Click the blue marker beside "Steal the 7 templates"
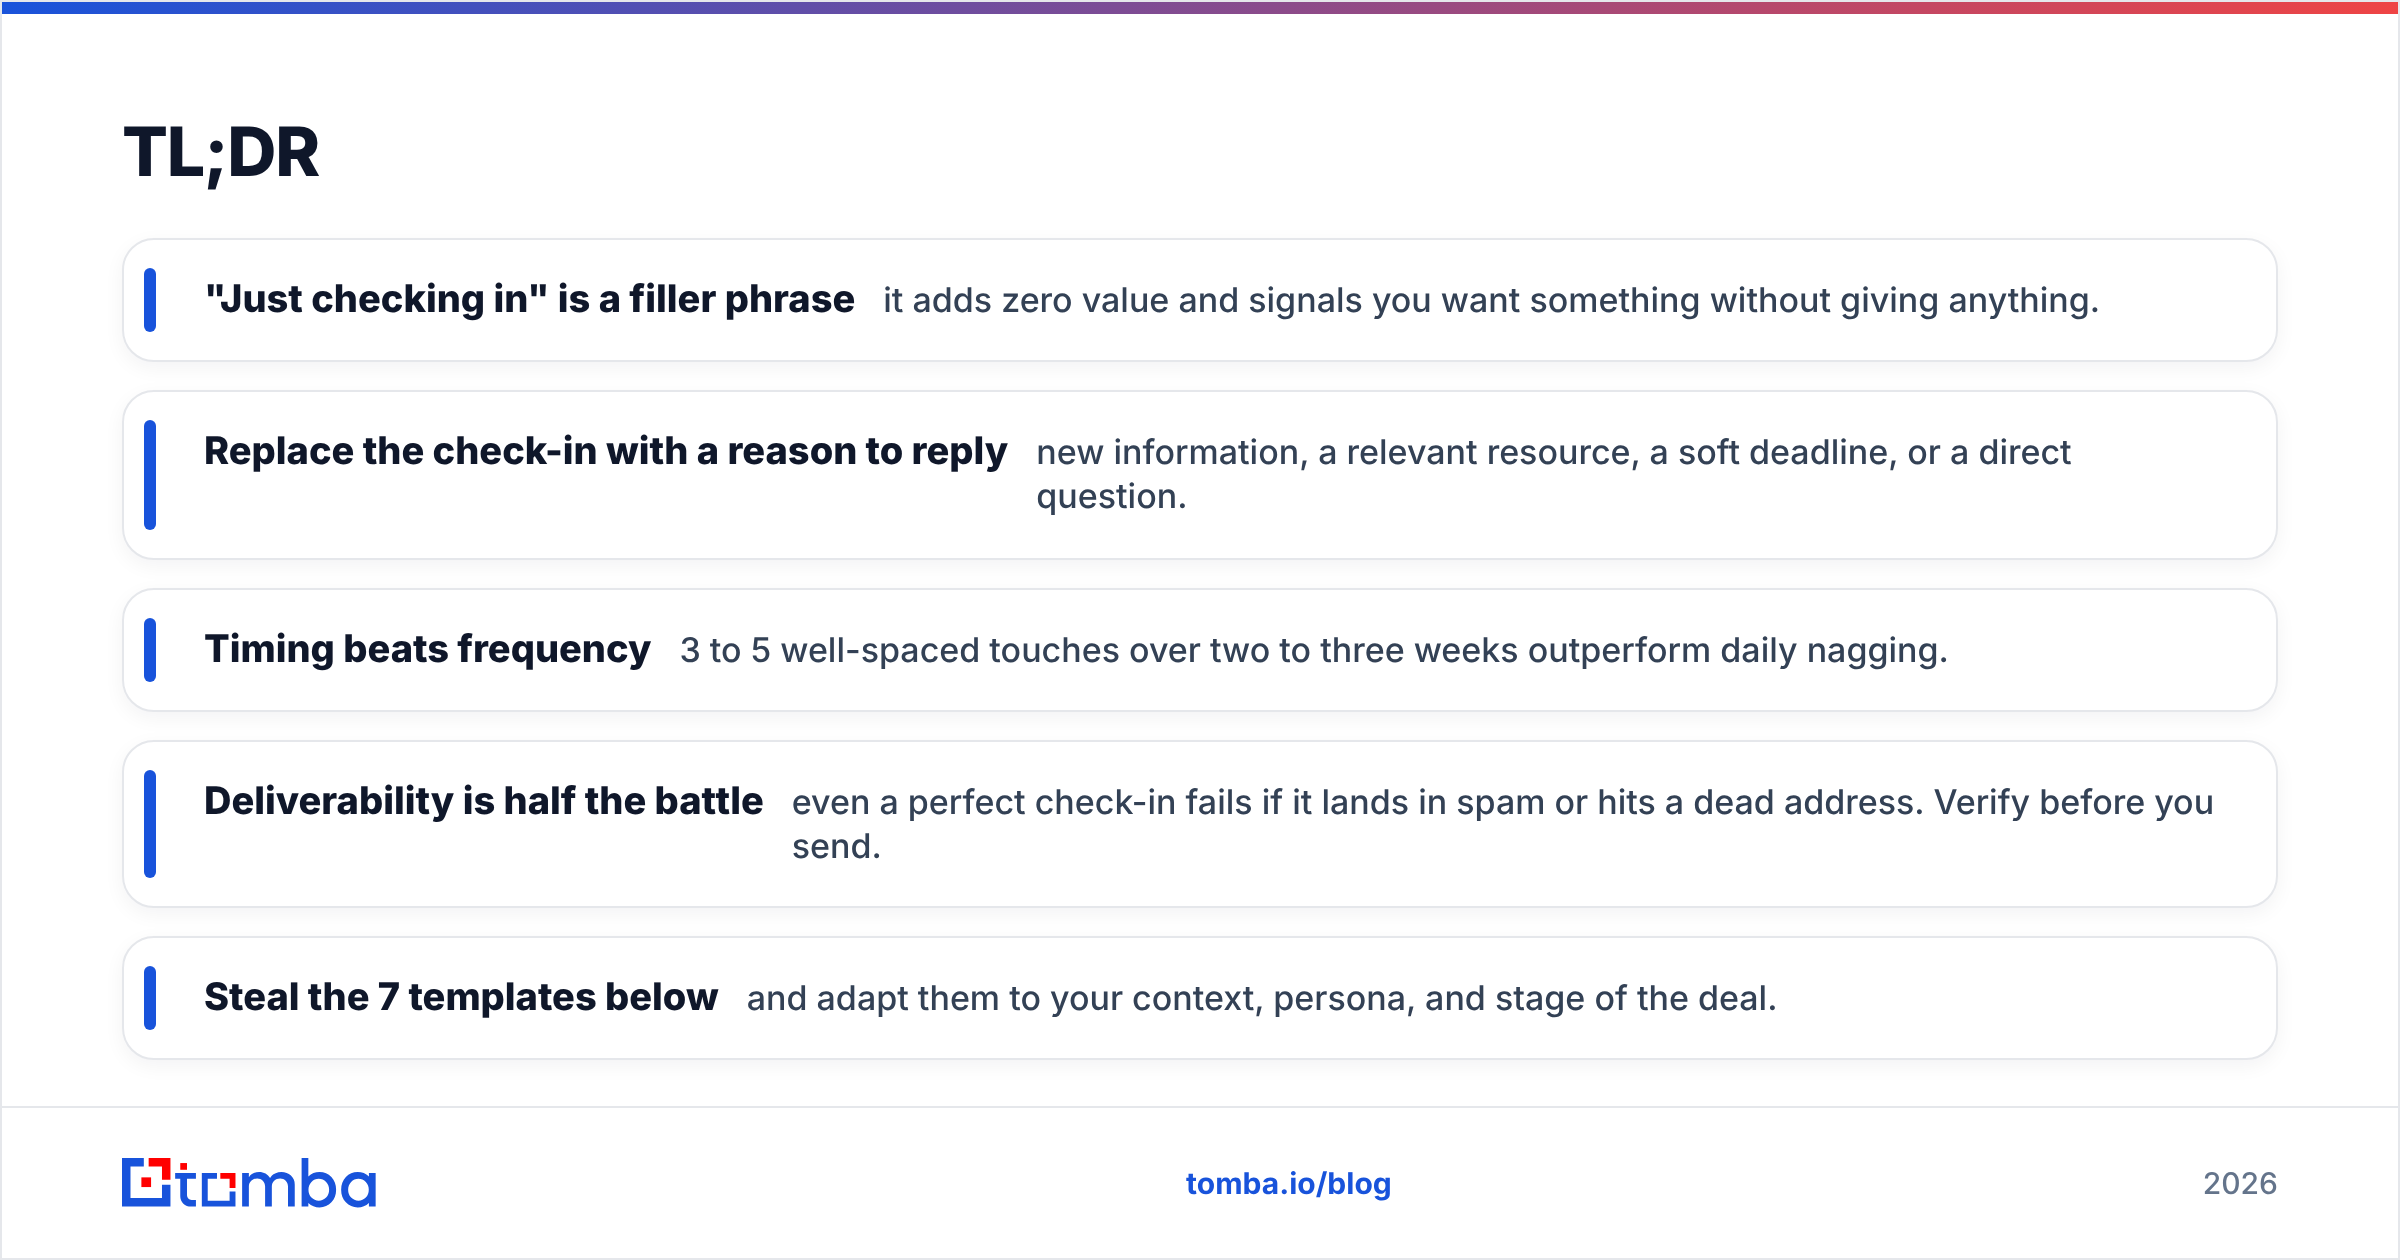 150,998
